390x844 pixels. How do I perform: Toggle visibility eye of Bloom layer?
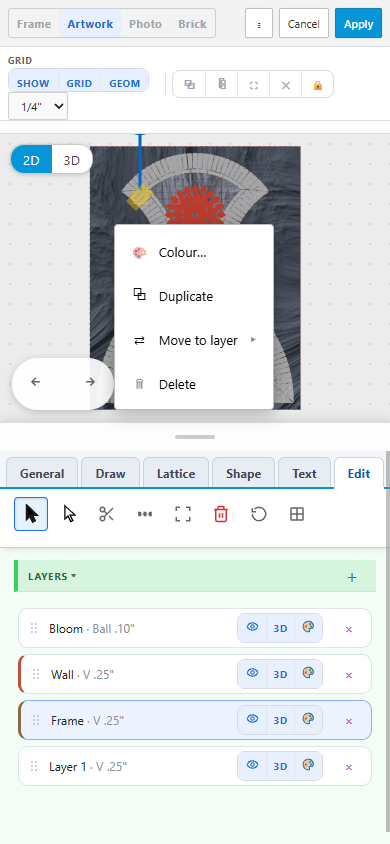(x=252, y=628)
